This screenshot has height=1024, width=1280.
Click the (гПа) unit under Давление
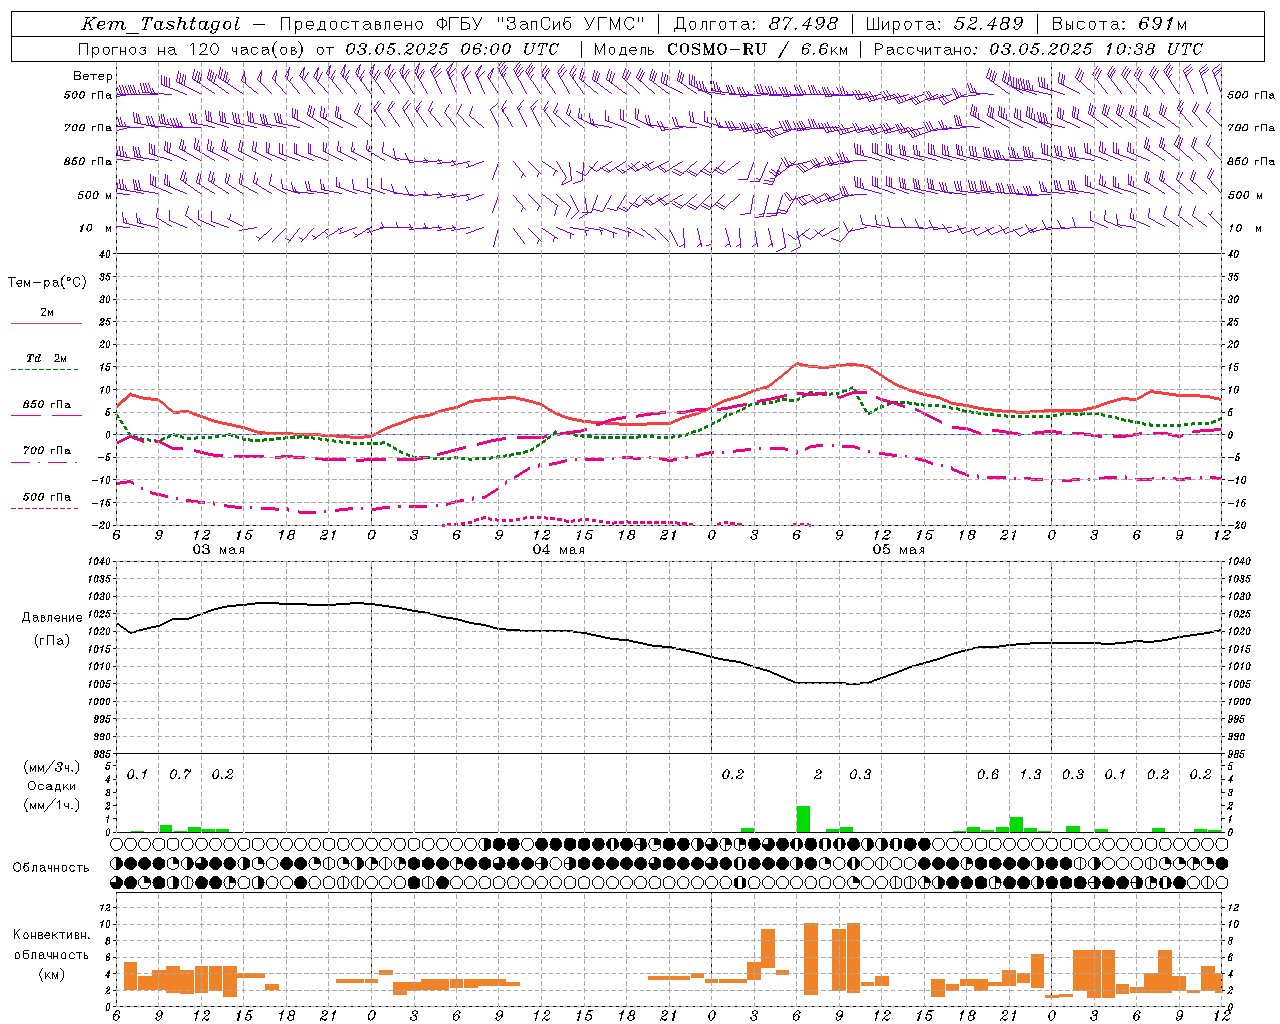coord(52,641)
